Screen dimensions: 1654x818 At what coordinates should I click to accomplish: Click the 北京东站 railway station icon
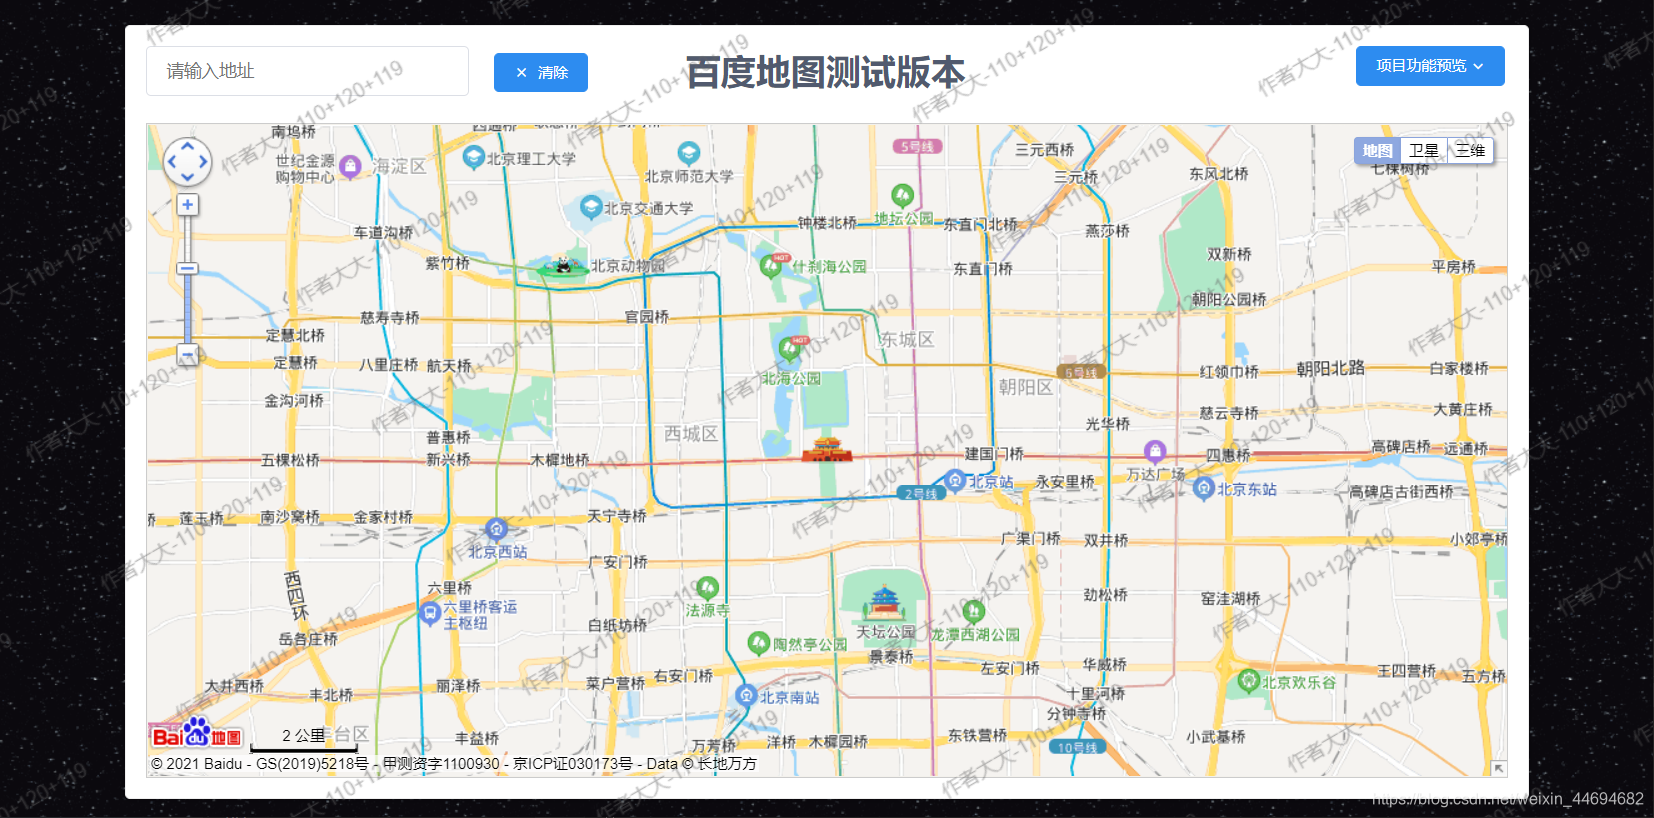point(1204,488)
